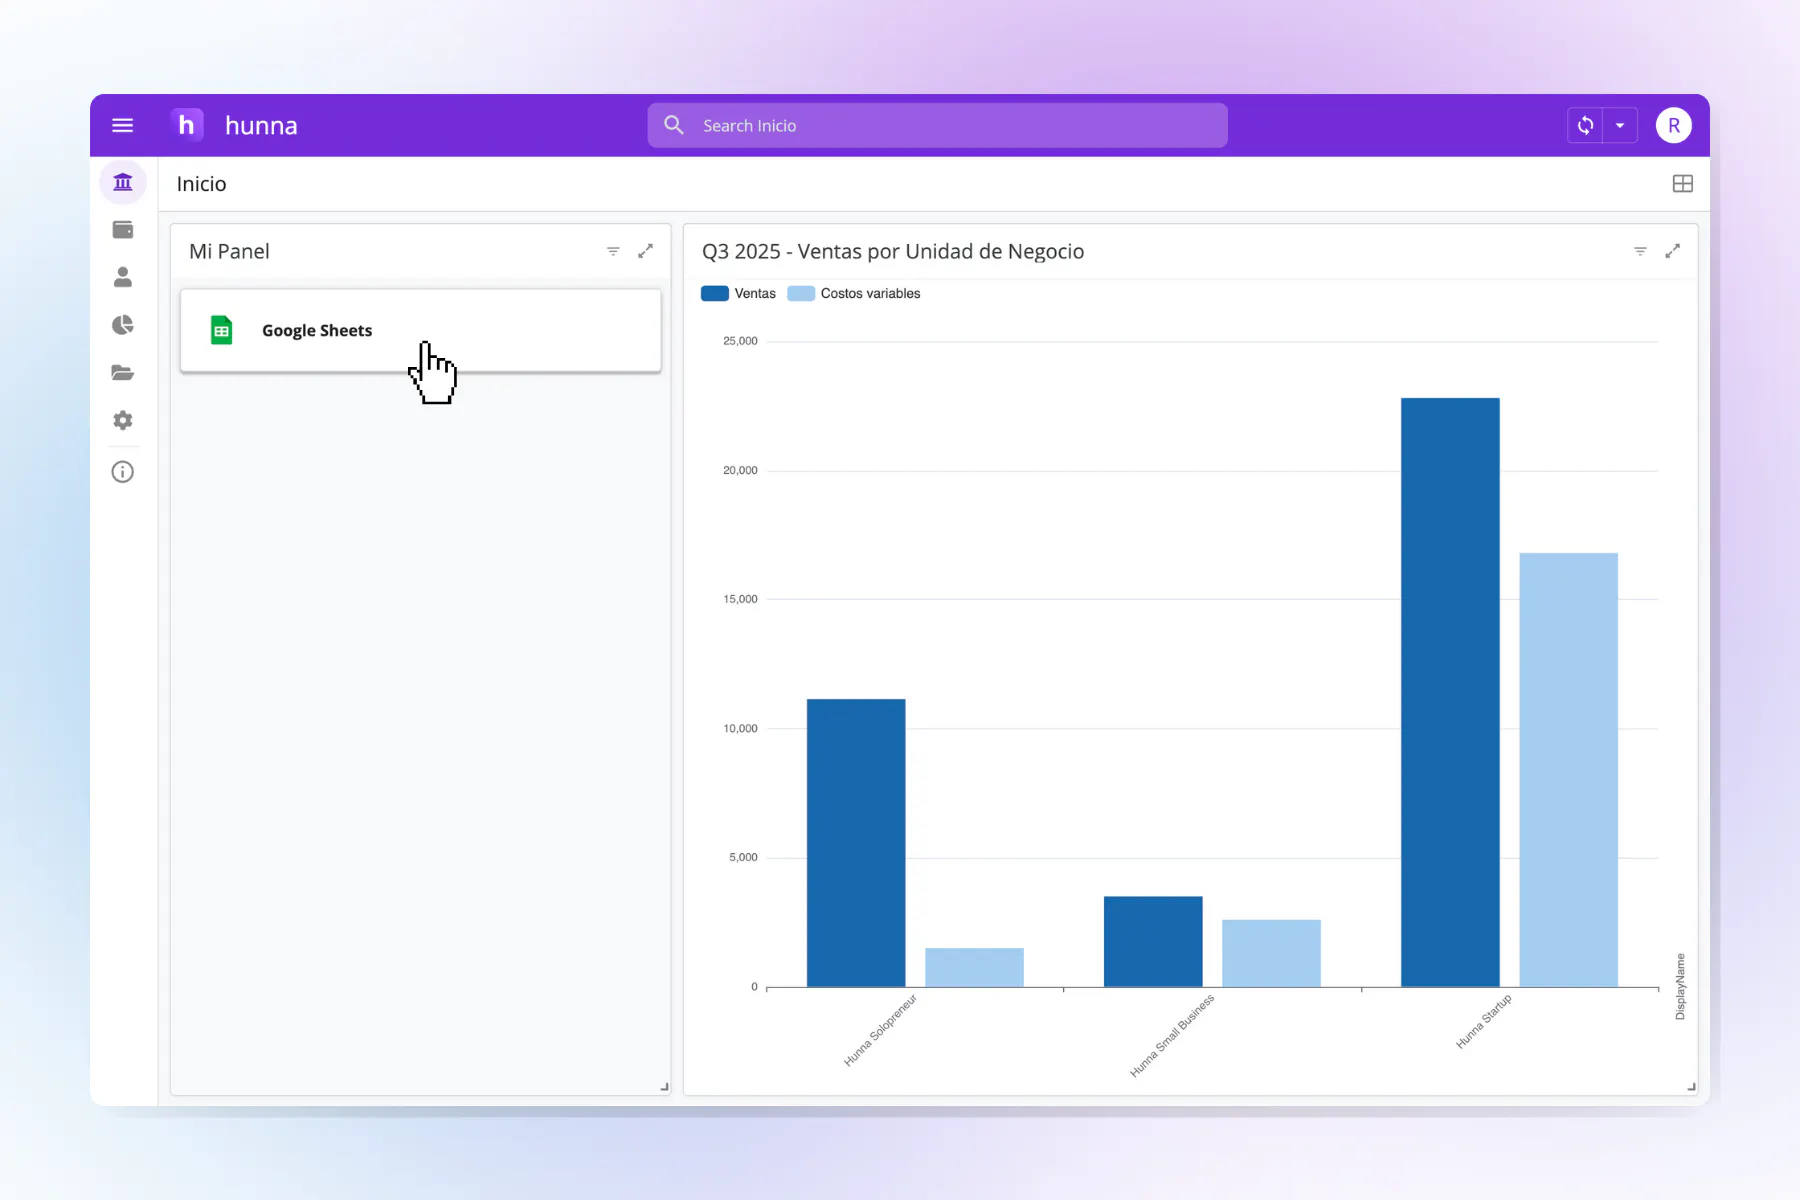Filter the Mi Panel widget
1800x1200 pixels.
[613, 251]
